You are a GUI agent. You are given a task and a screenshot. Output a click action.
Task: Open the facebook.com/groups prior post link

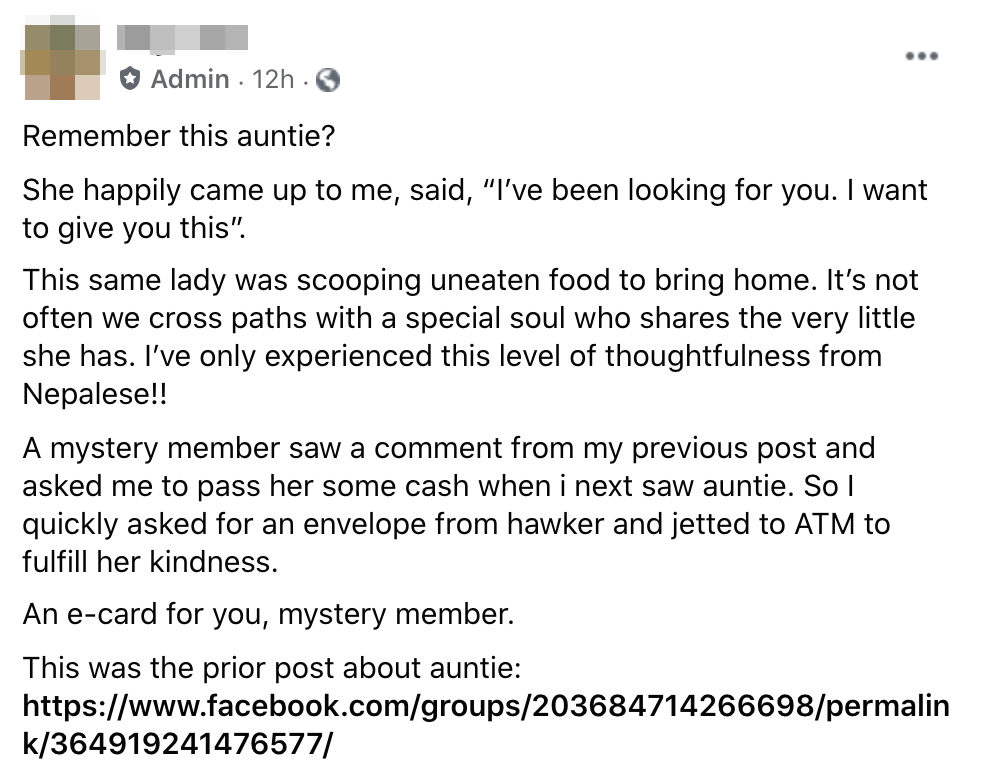coord(485,708)
